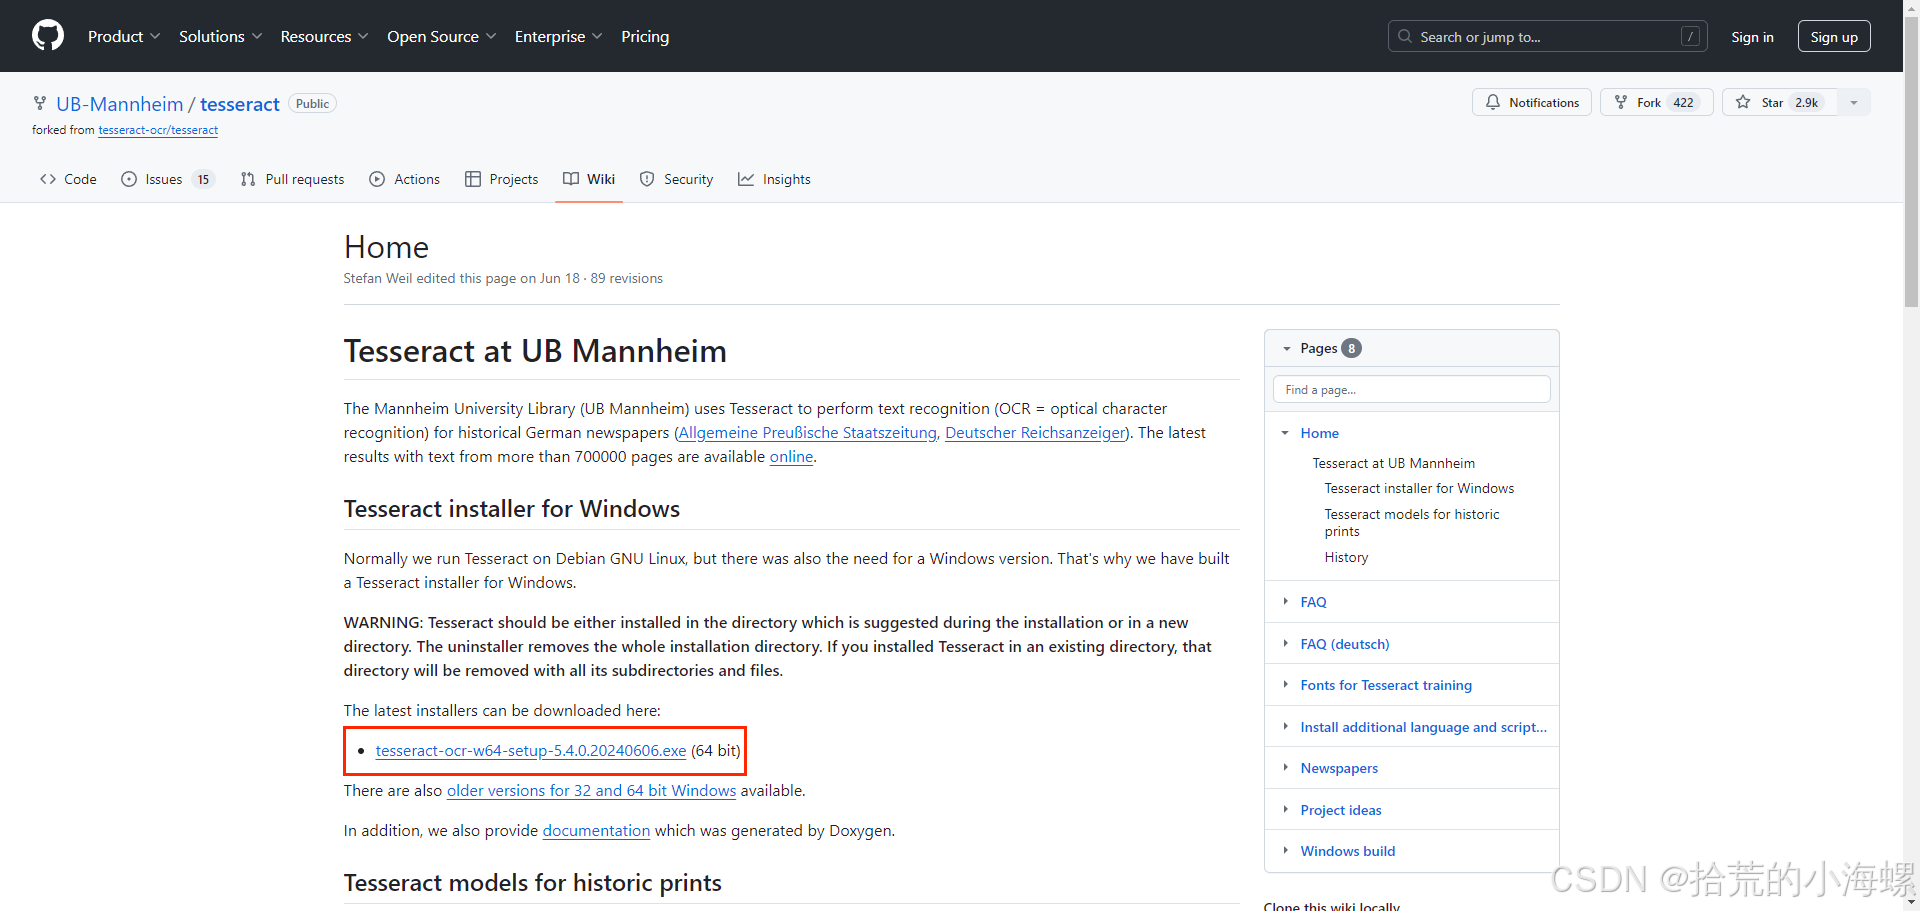Open the Insights tab
The width and height of the screenshot is (1920, 911).
(x=774, y=180)
